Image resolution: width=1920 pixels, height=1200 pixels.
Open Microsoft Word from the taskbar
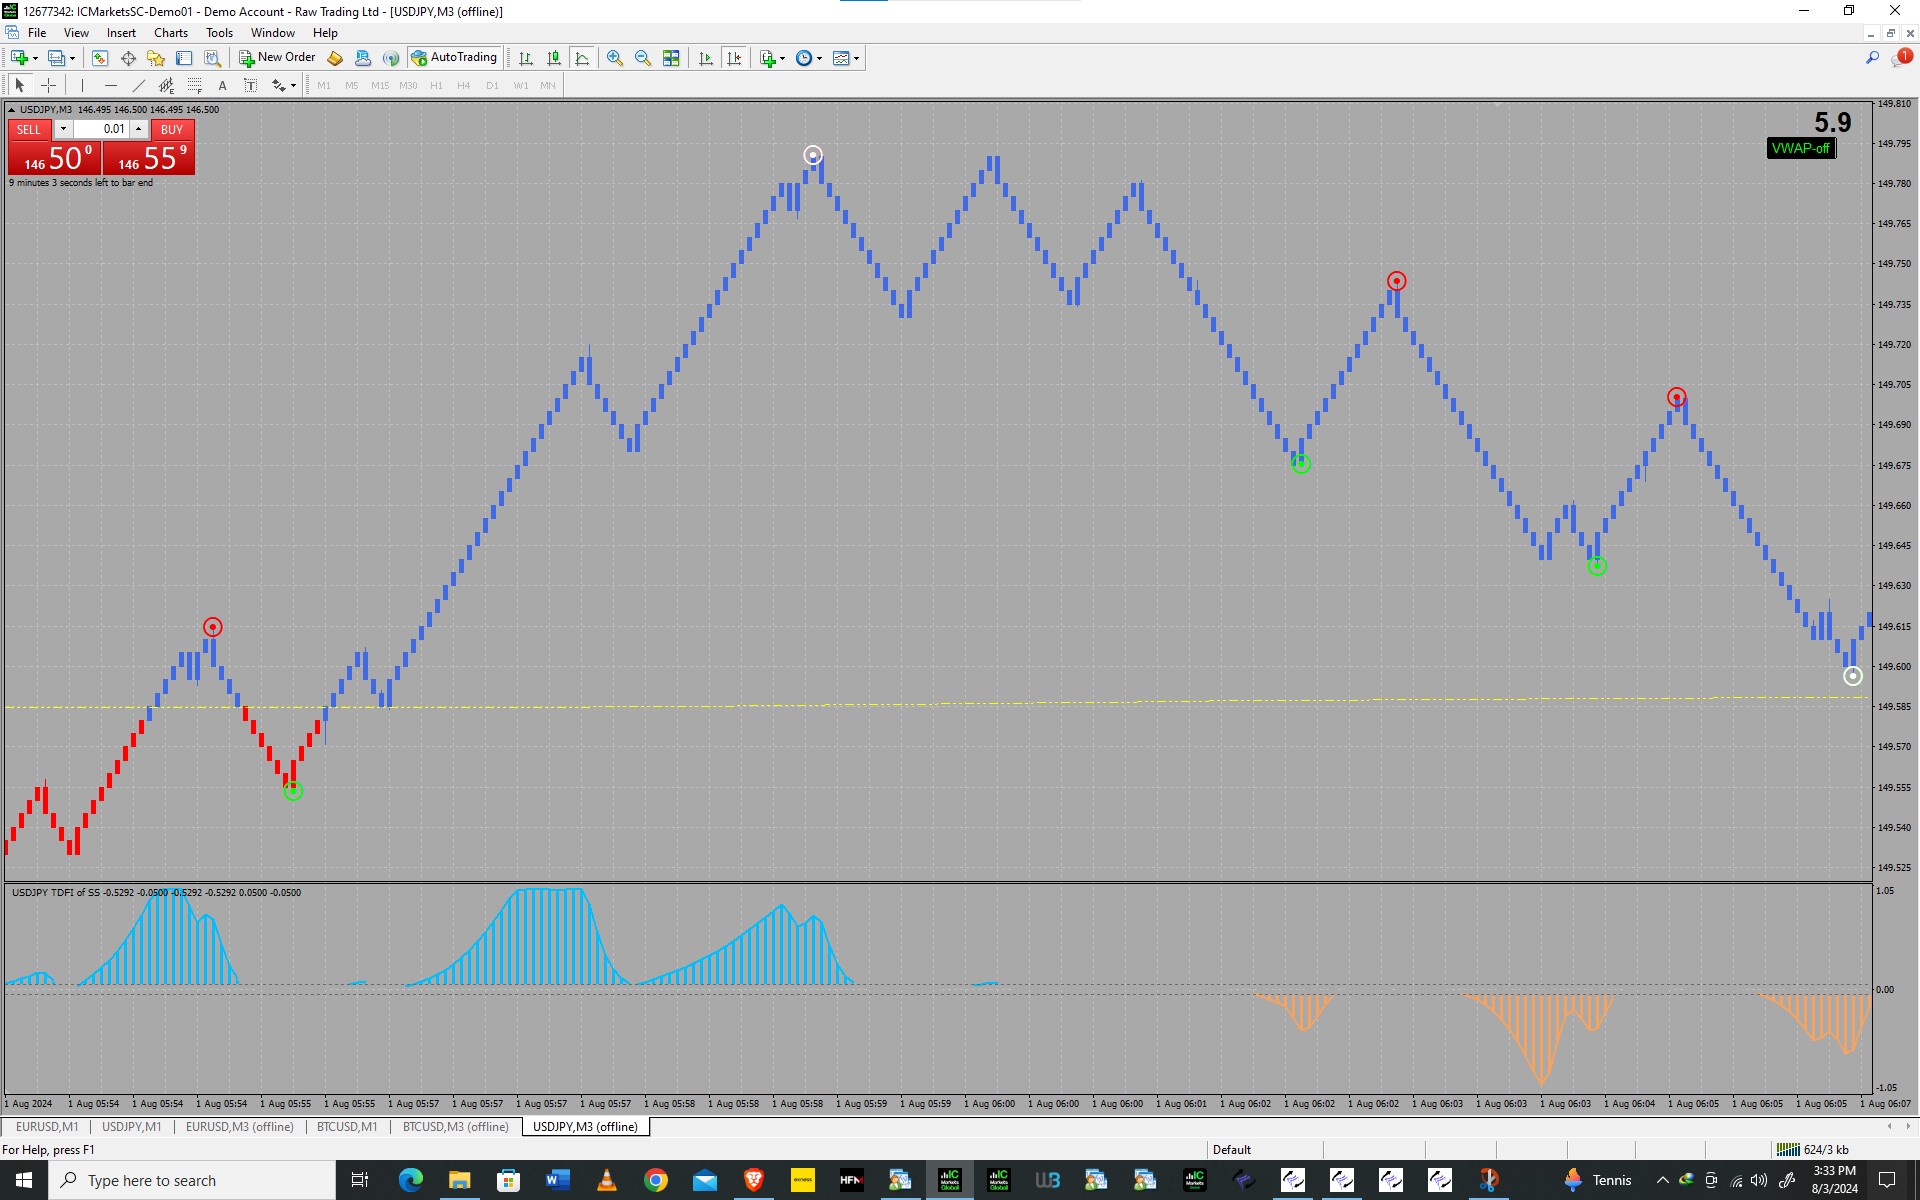point(557,1181)
